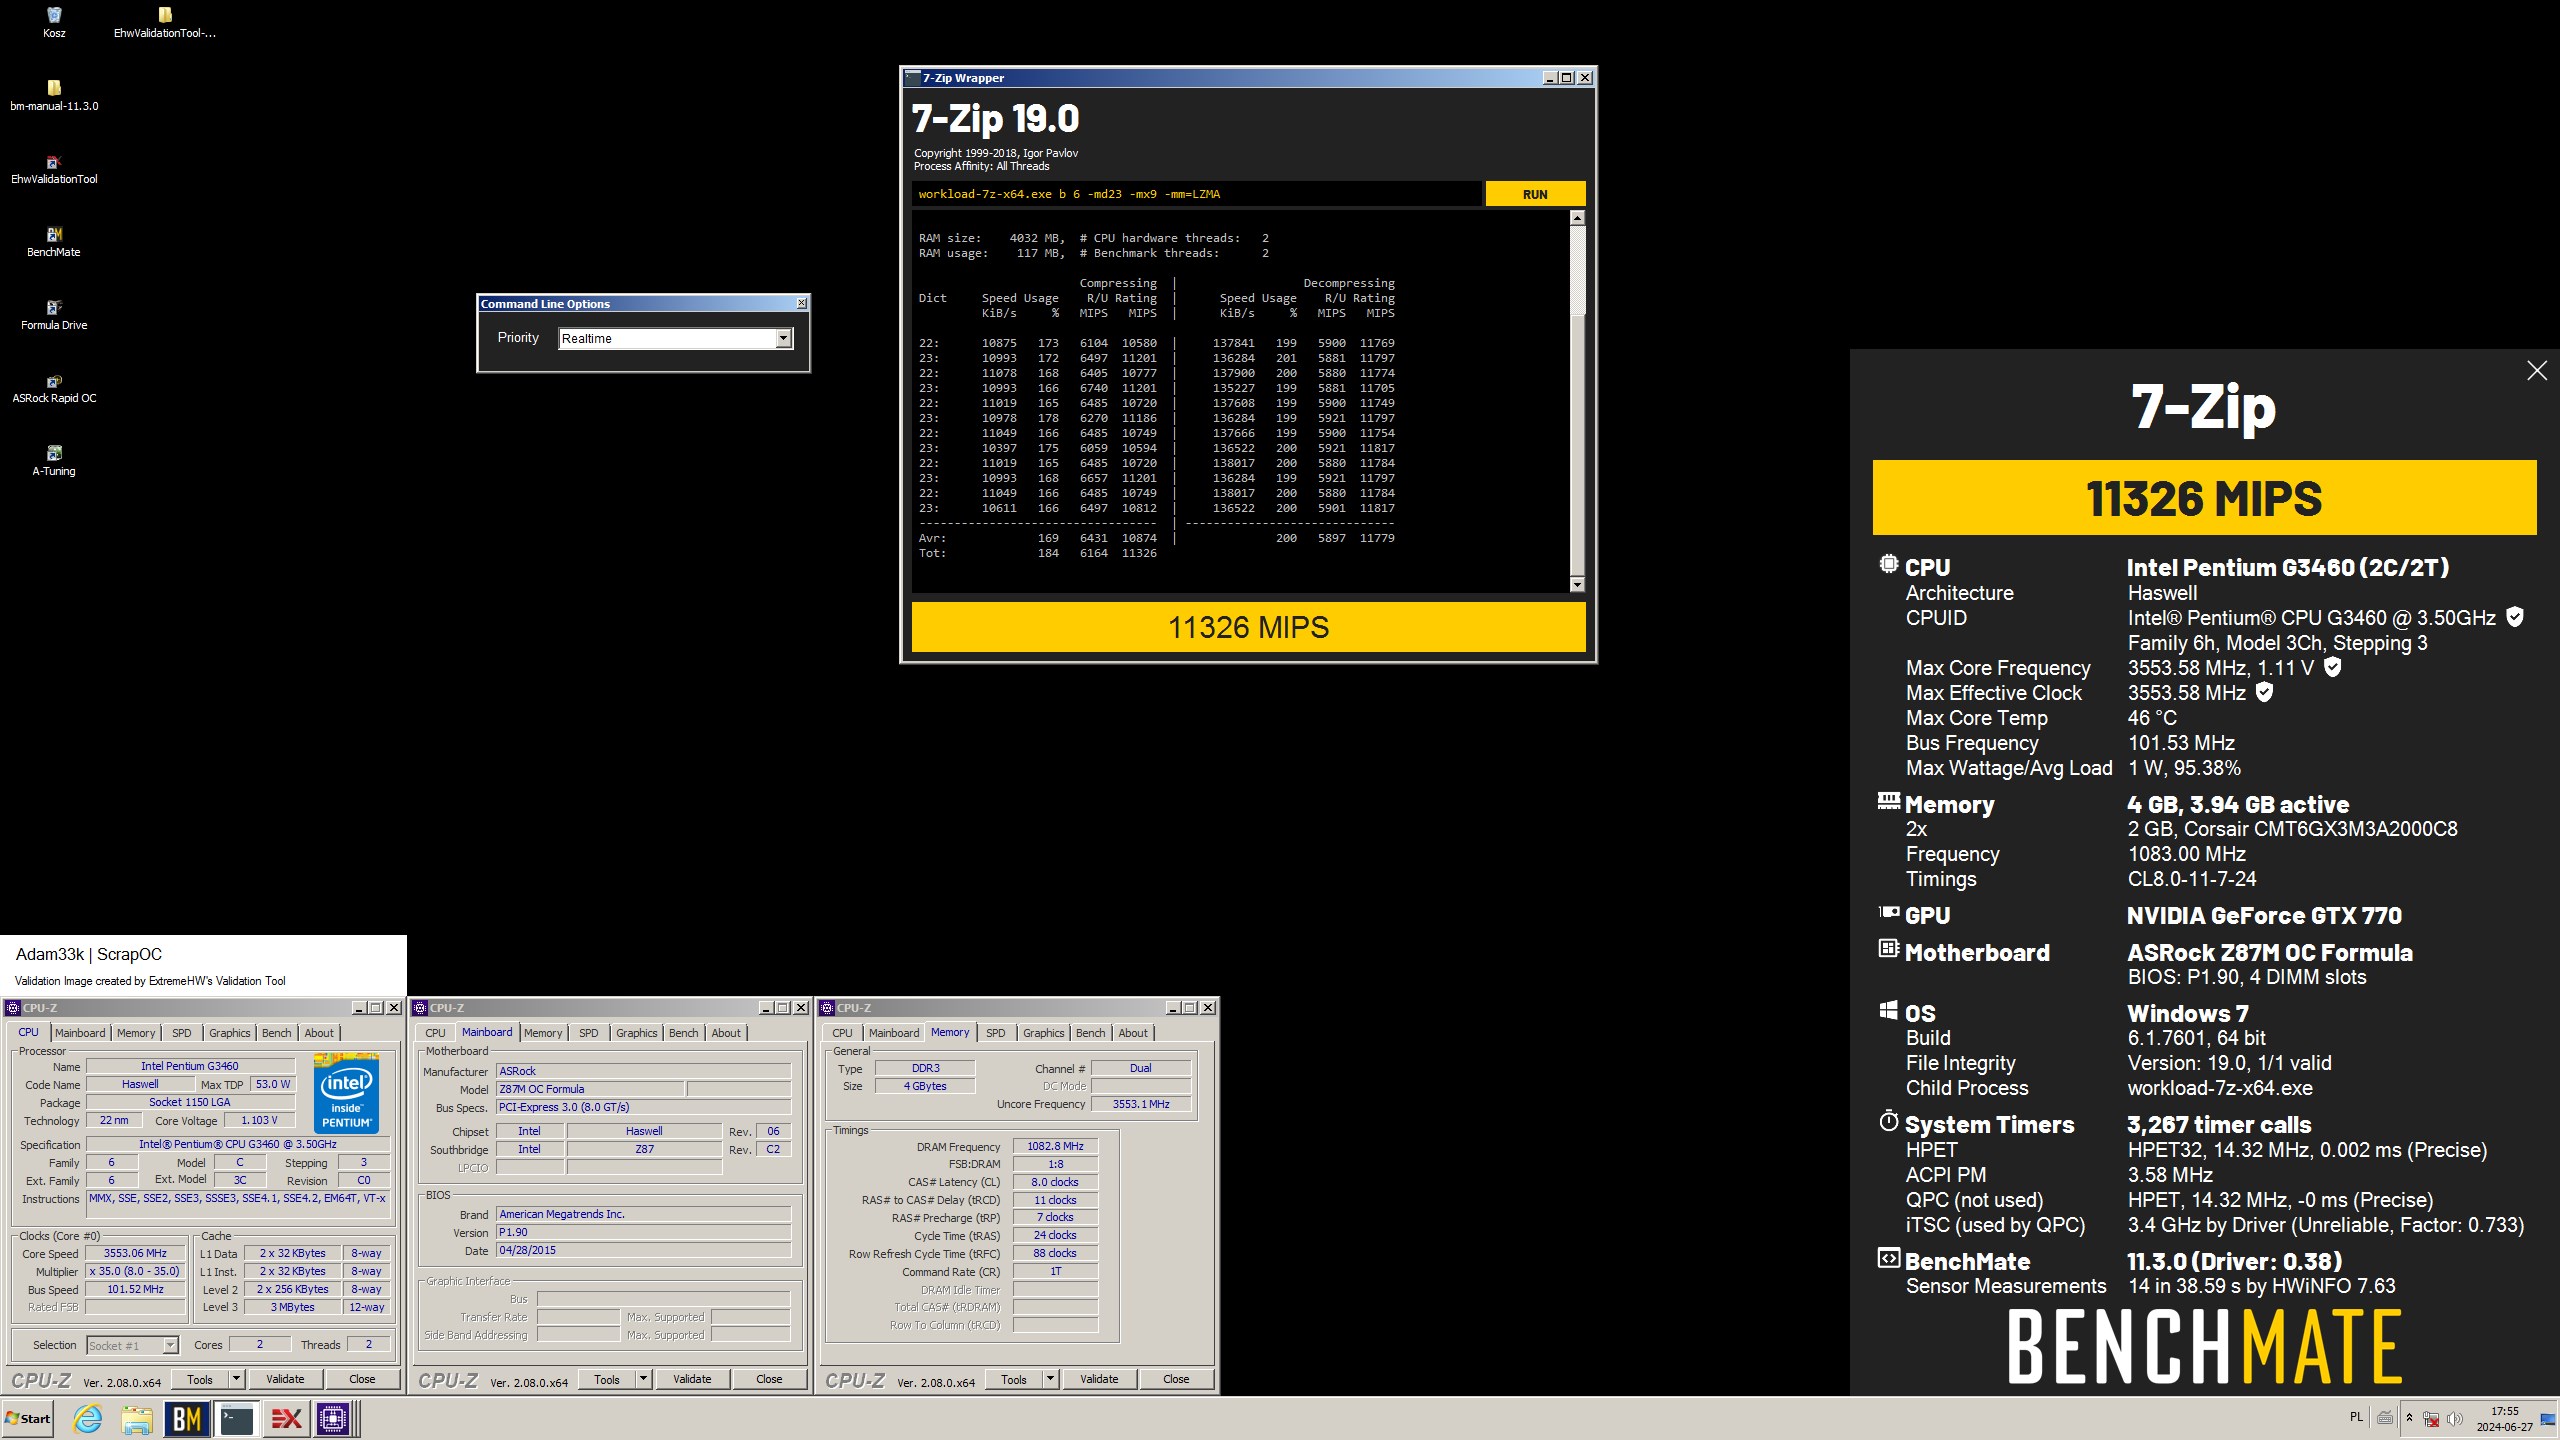Image resolution: width=2560 pixels, height=1440 pixels.
Task: Launch the EhwValidationTool desktop shortcut
Action: (54, 168)
